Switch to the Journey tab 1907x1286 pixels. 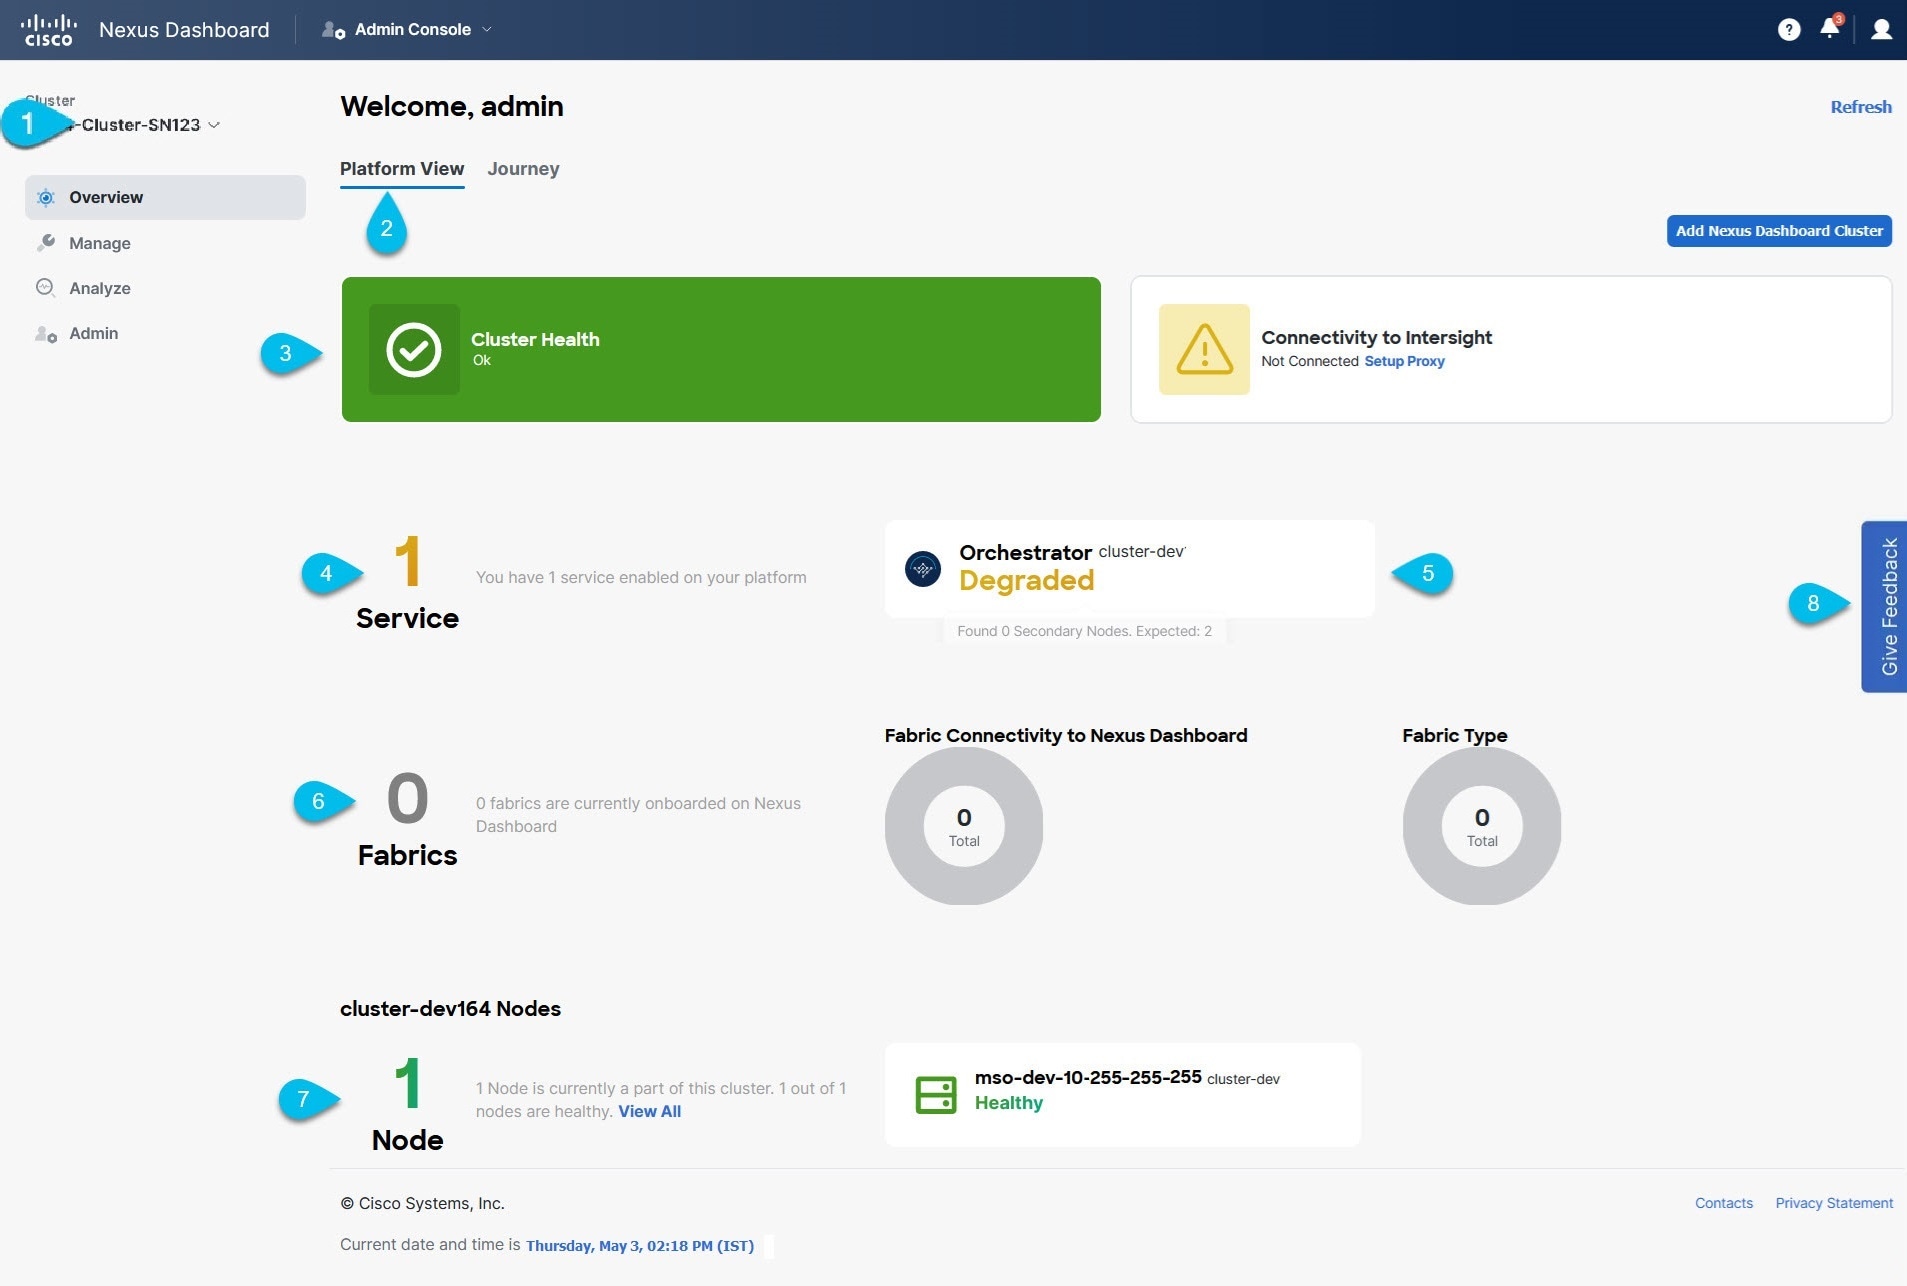tap(523, 169)
